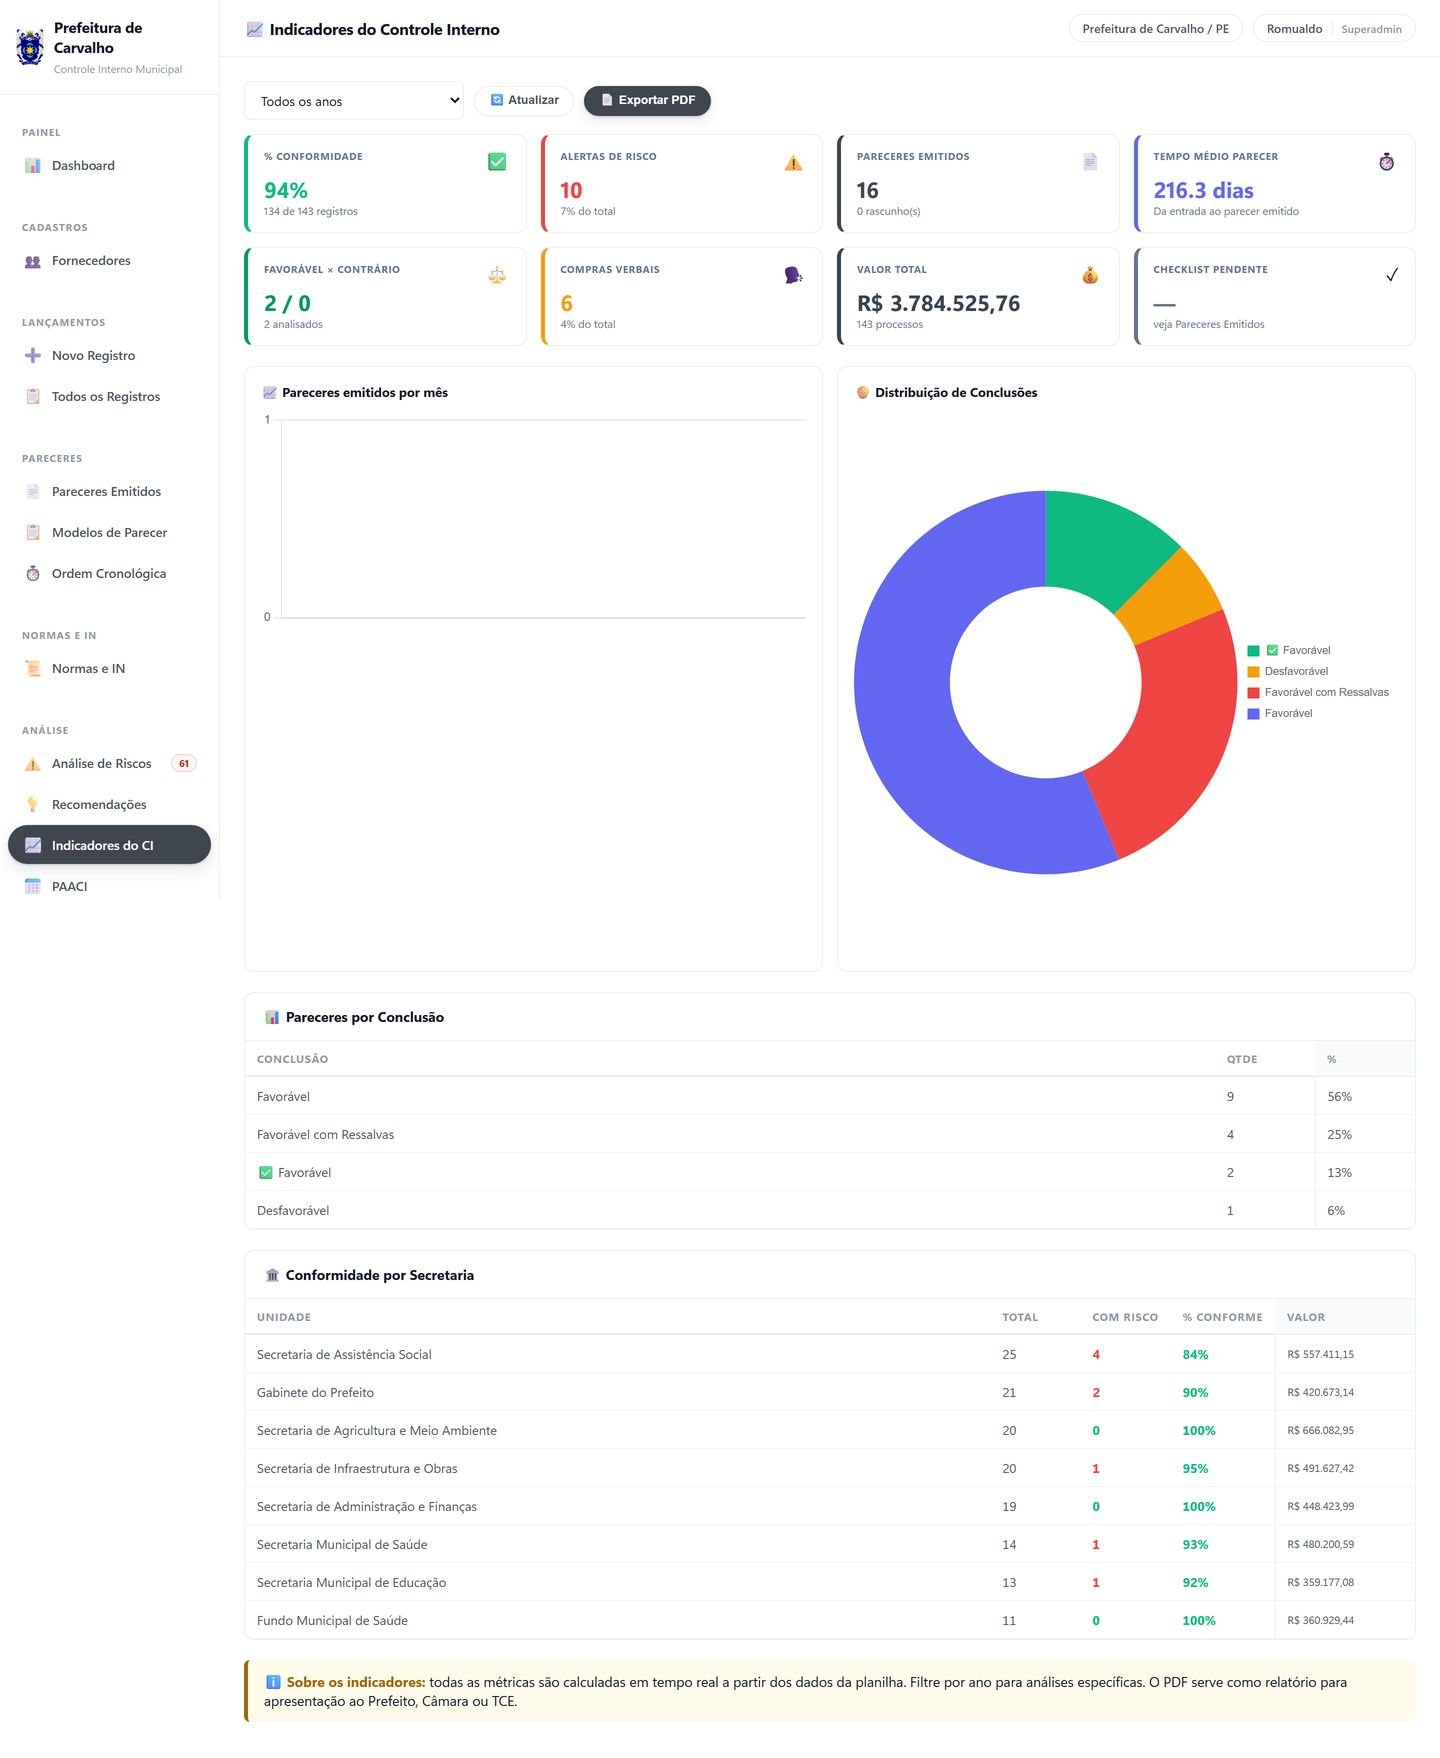Screen dimensions: 1440x1758
Task: Toggle Favorável com Ressalvas legend item
Action: tap(1318, 693)
